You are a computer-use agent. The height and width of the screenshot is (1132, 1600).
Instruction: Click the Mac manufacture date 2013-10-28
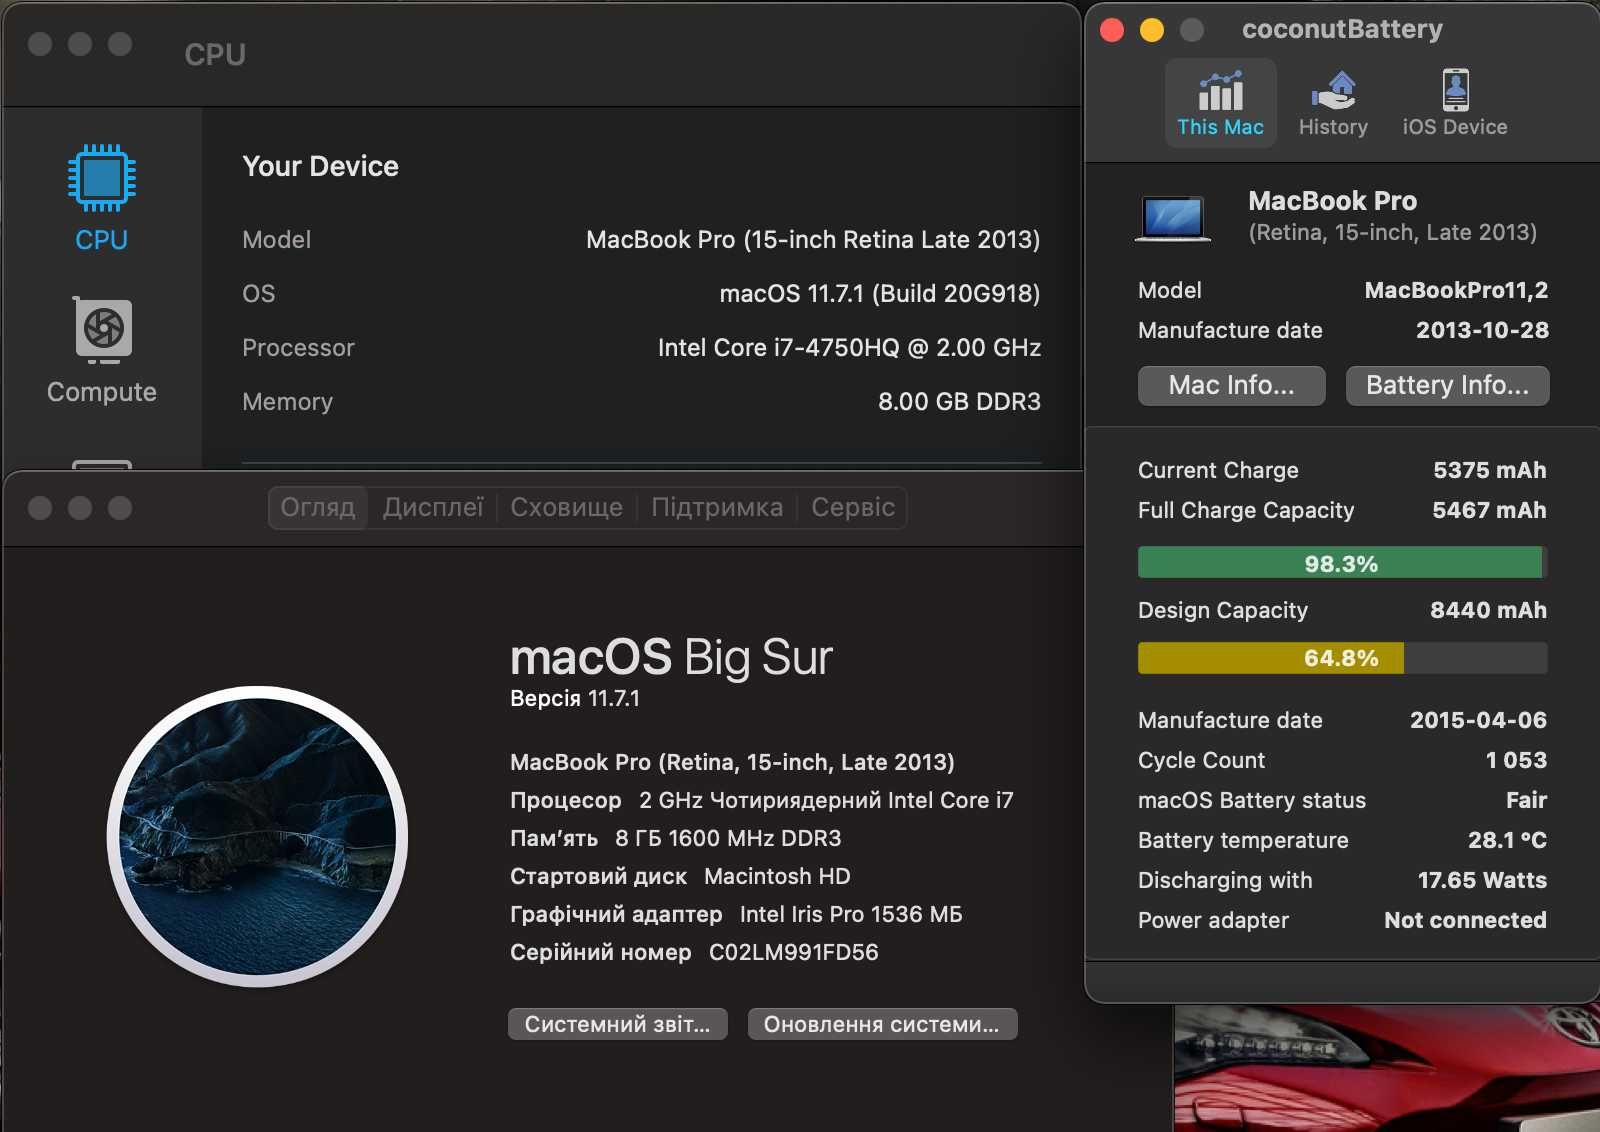(1482, 330)
